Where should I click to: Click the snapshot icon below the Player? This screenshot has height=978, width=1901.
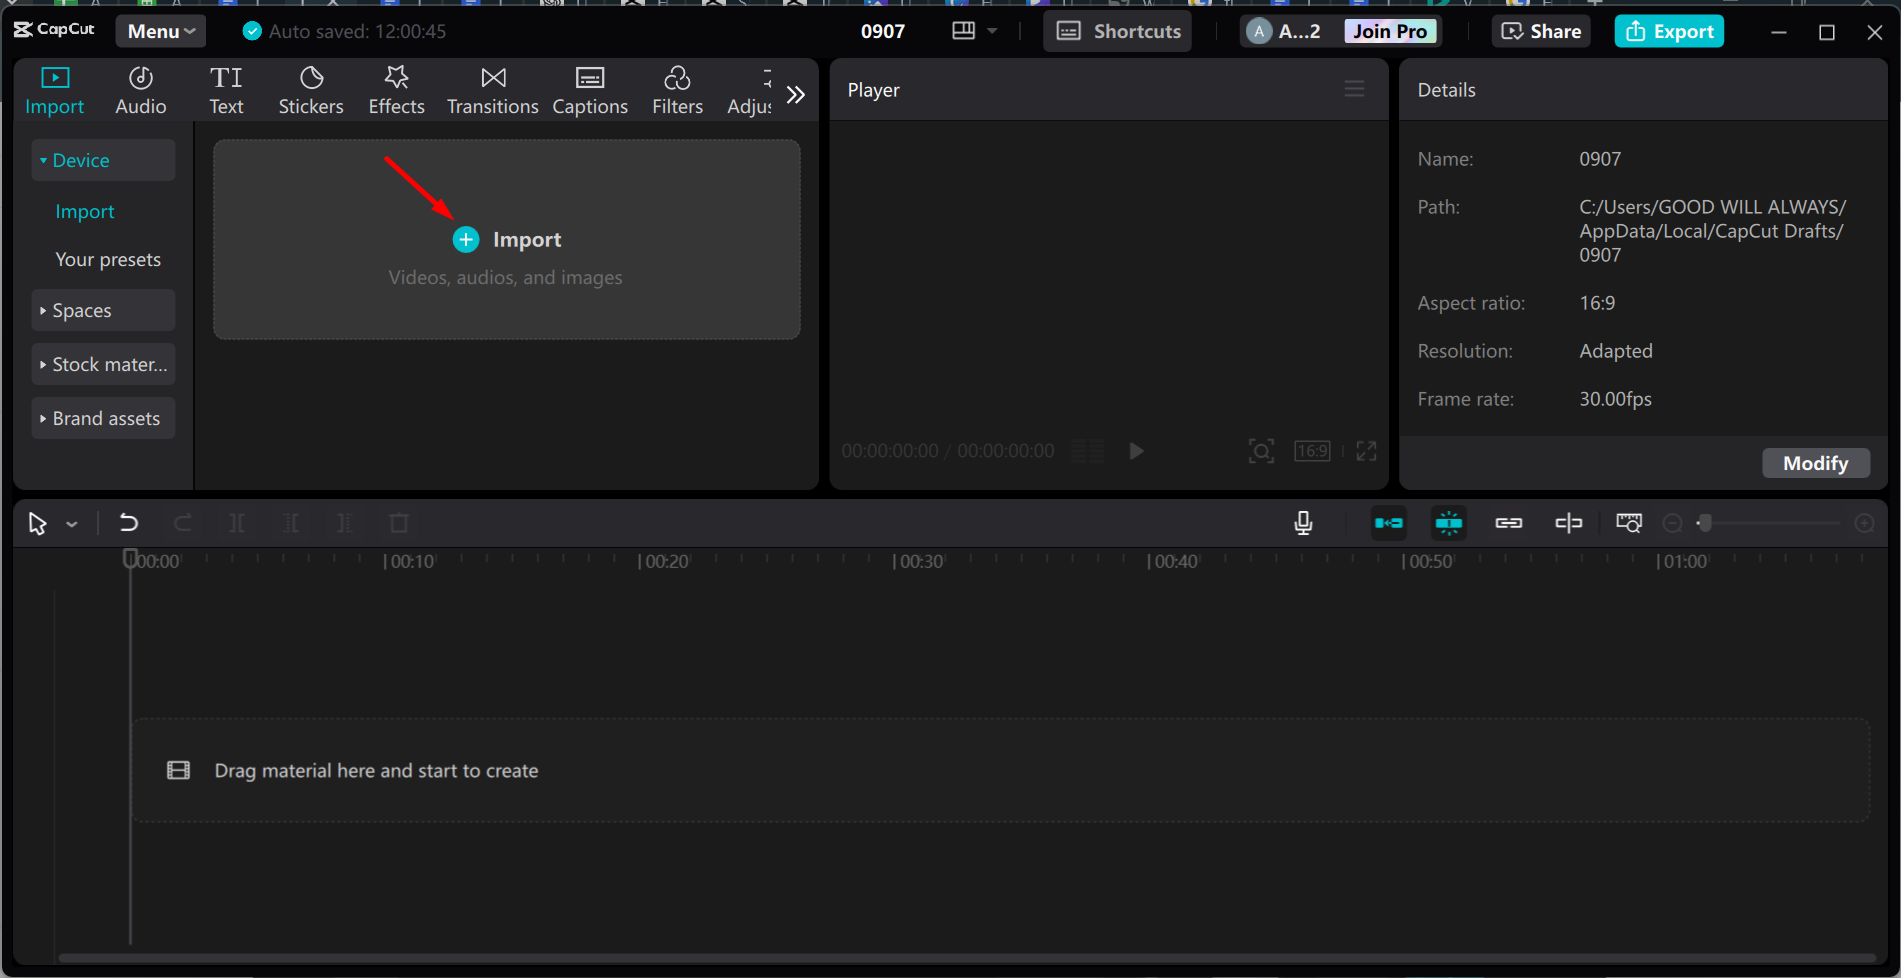(1260, 451)
